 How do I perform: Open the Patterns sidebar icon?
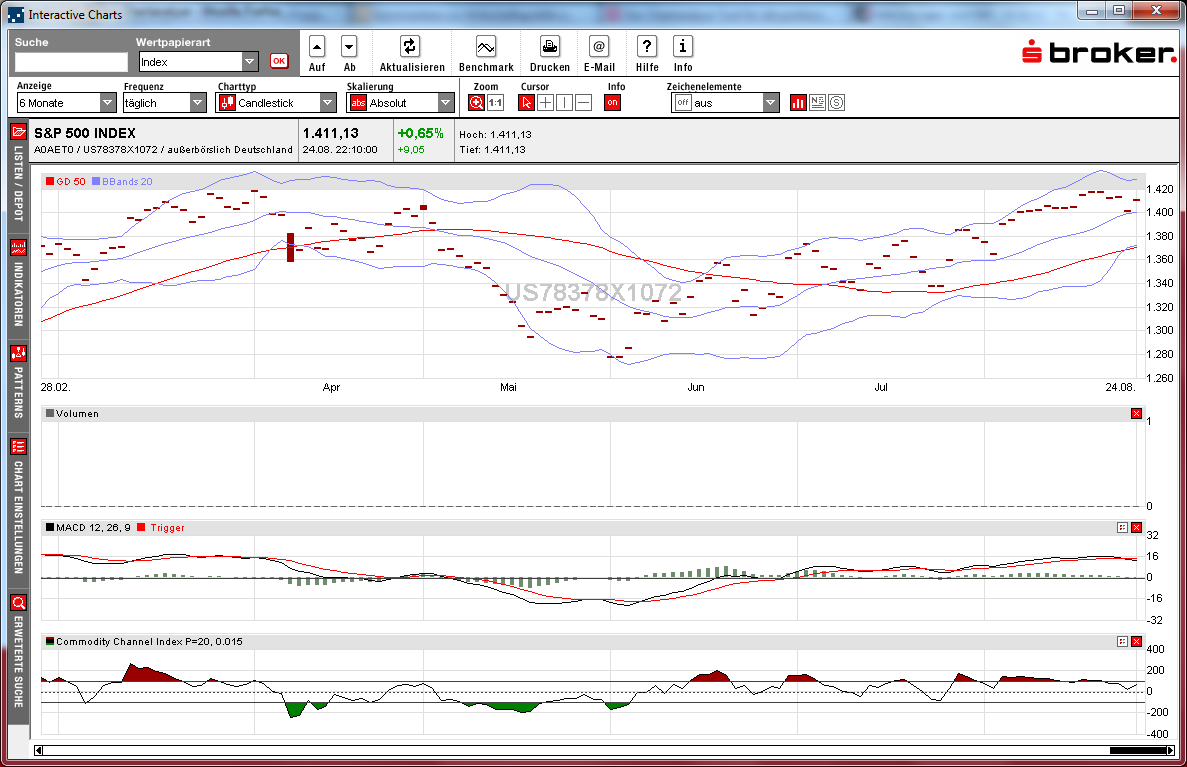pos(19,354)
